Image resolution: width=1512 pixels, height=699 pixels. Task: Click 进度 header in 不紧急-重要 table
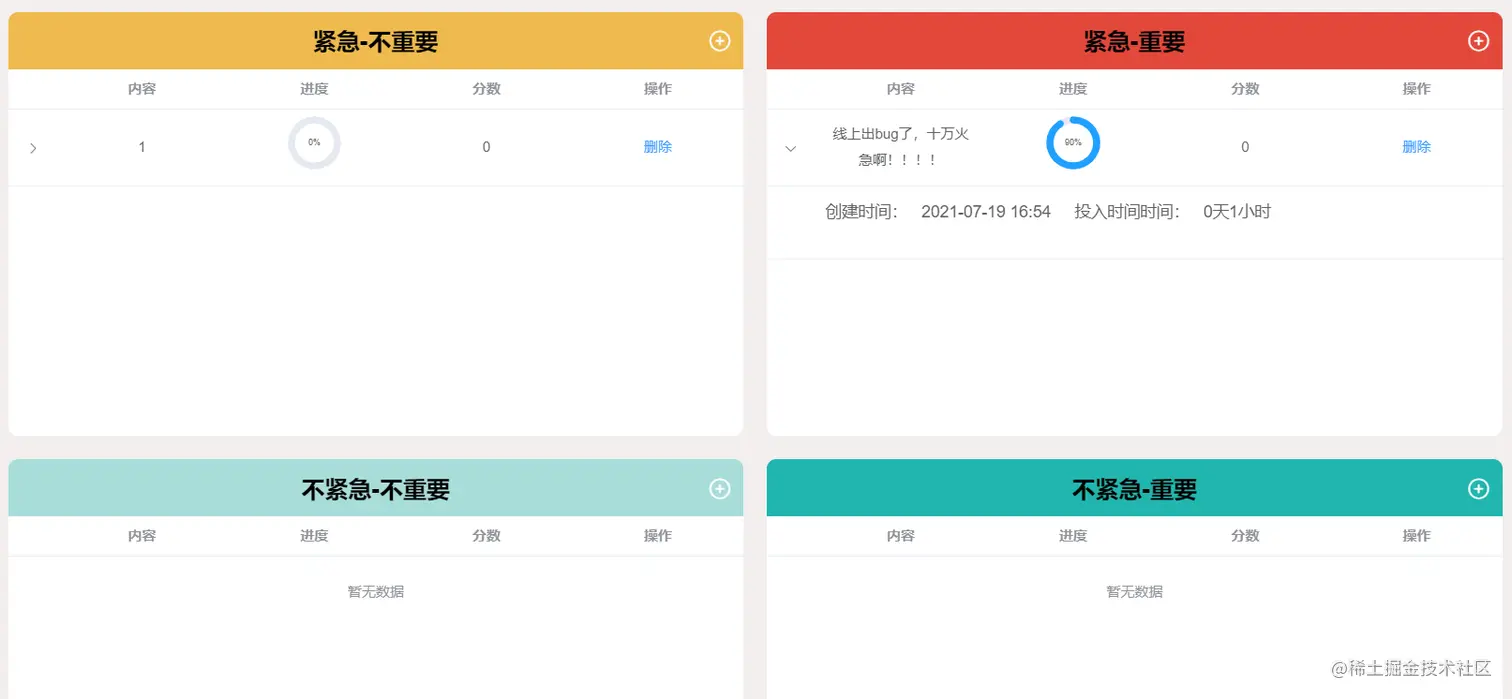pos(1073,536)
